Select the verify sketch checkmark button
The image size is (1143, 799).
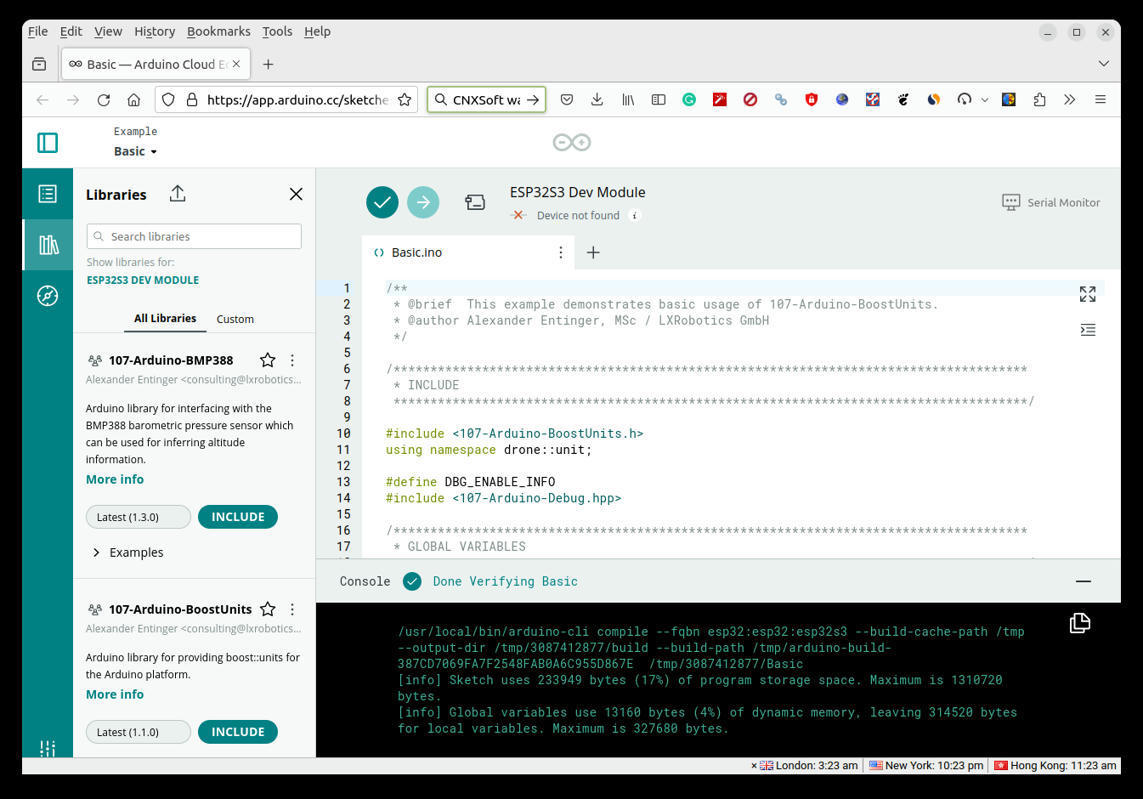pyautogui.click(x=382, y=202)
